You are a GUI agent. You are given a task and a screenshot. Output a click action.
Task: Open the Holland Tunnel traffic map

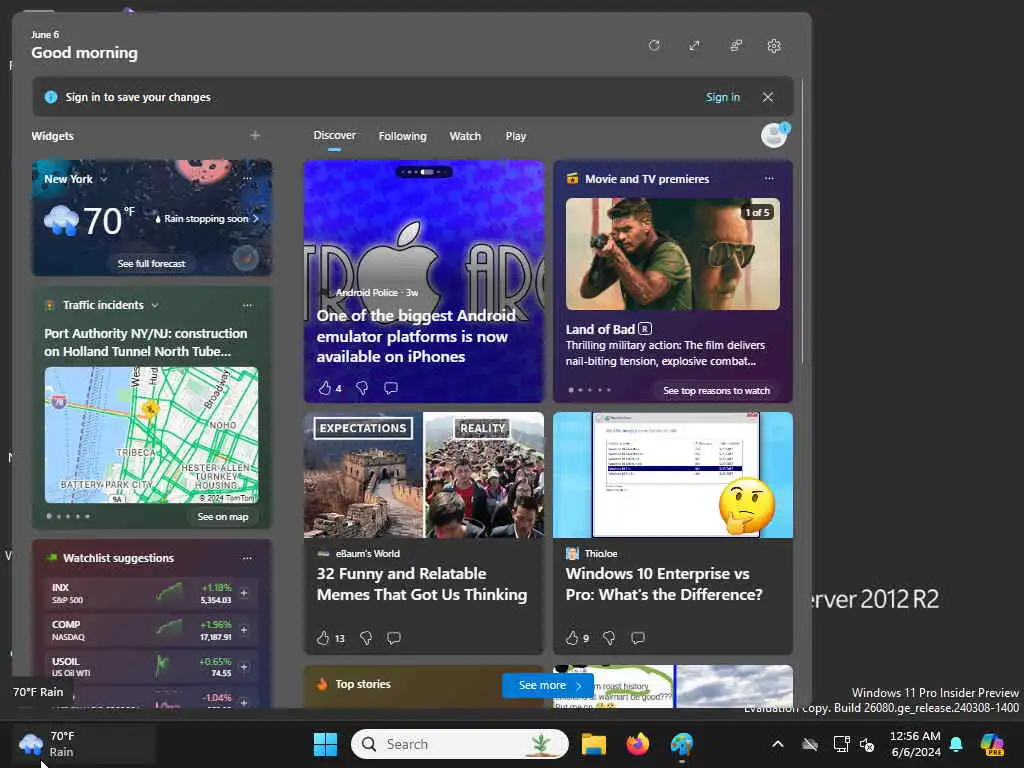coord(152,435)
